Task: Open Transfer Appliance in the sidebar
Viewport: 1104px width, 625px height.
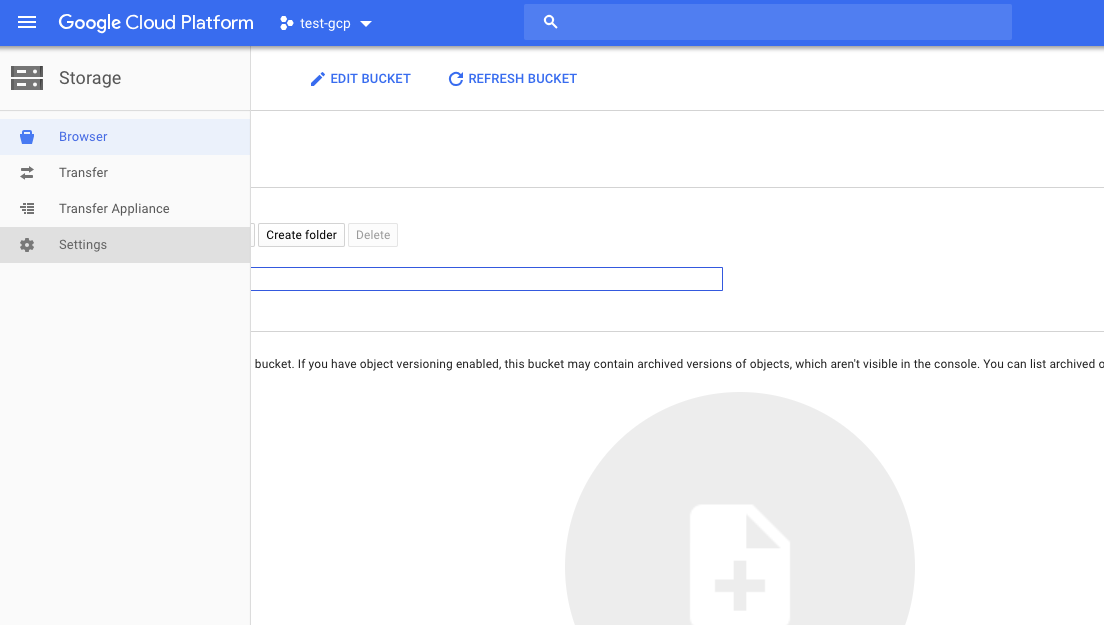Action: point(125,208)
